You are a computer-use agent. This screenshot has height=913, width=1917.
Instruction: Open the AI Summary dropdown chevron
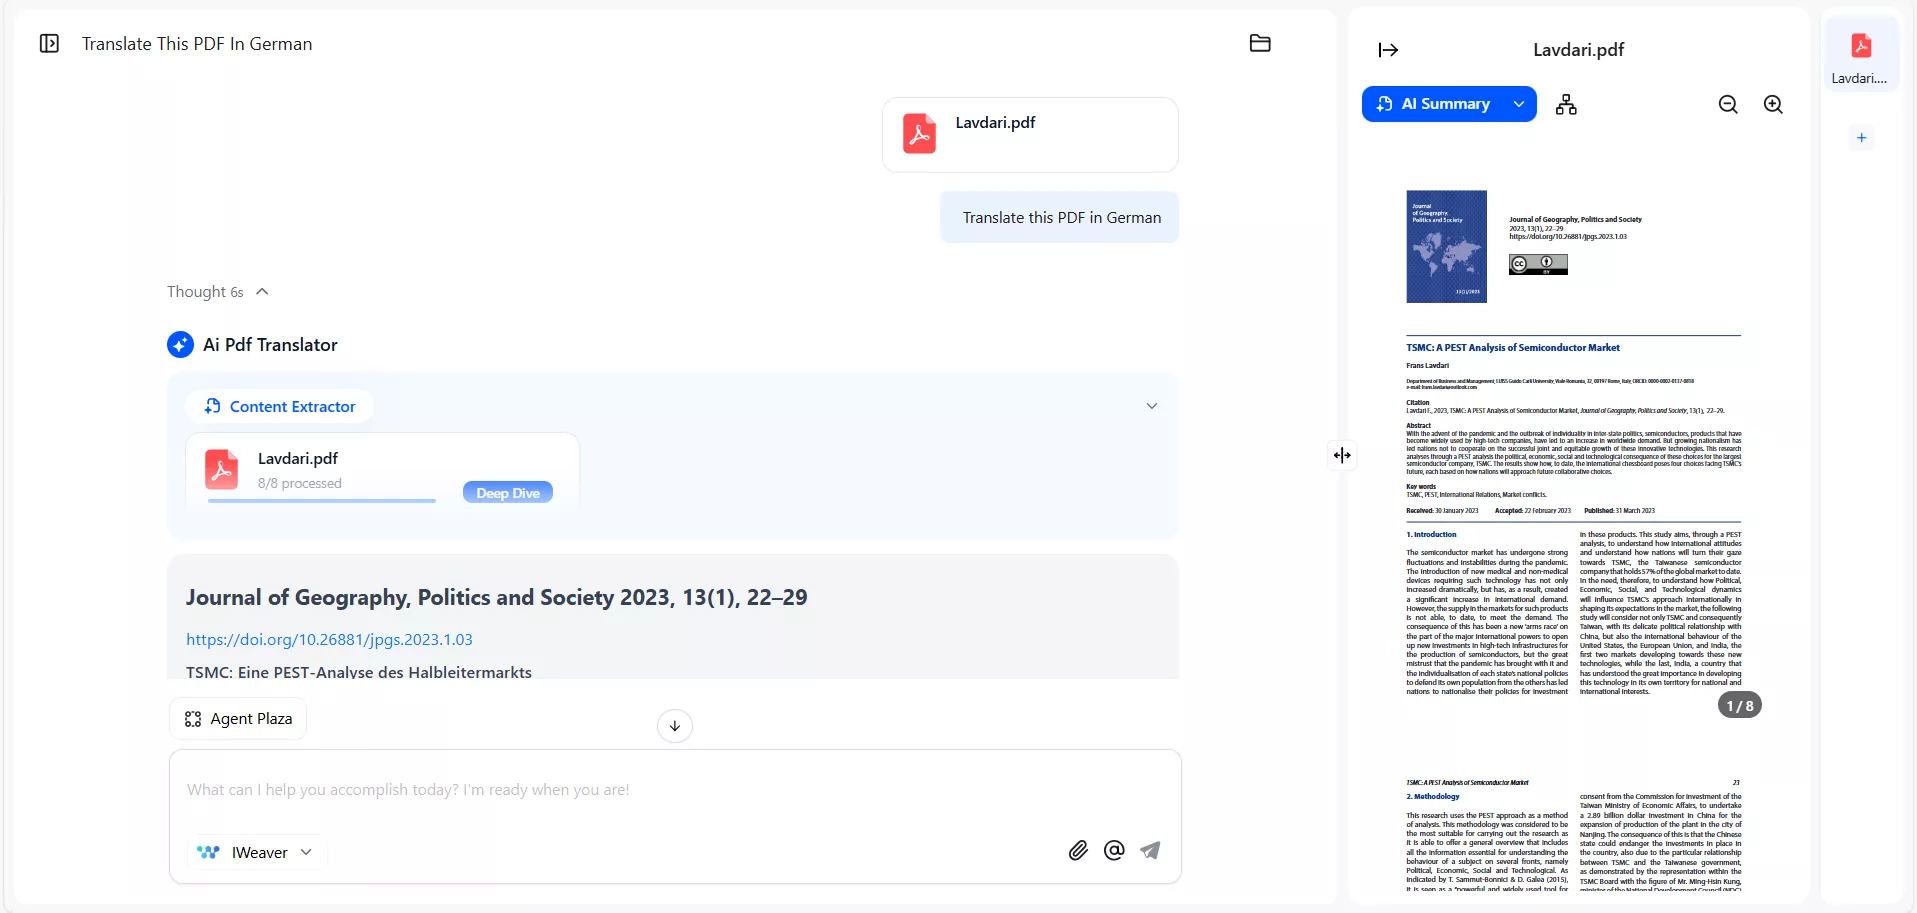[x=1518, y=104]
